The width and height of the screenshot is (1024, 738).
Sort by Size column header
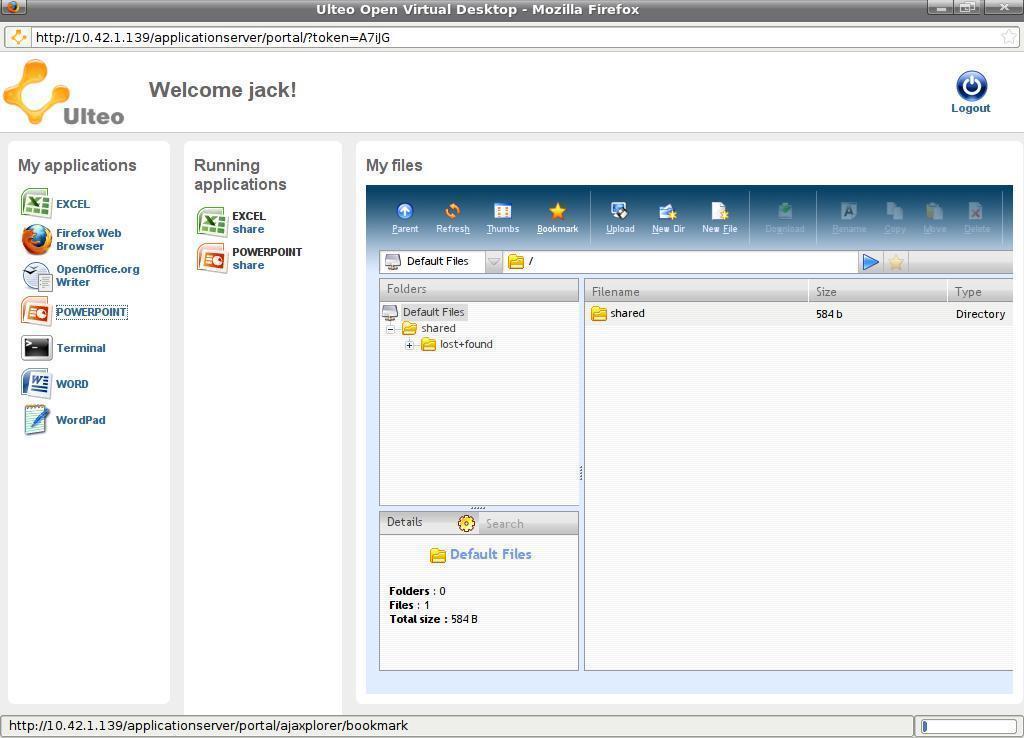pyautogui.click(x=878, y=291)
